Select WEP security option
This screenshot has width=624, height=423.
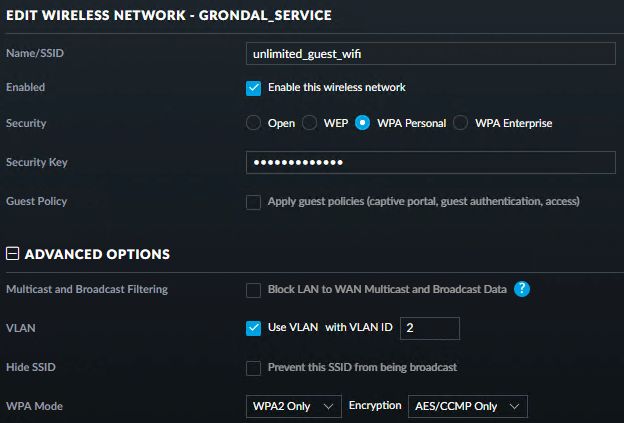(309, 123)
